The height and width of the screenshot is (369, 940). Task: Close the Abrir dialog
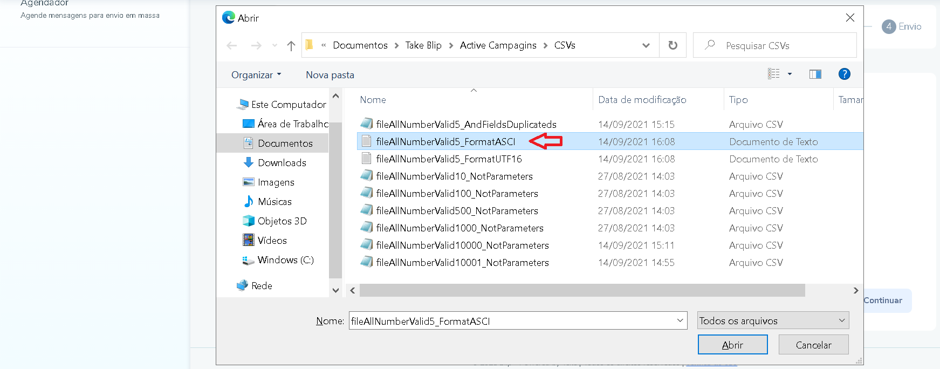850,18
